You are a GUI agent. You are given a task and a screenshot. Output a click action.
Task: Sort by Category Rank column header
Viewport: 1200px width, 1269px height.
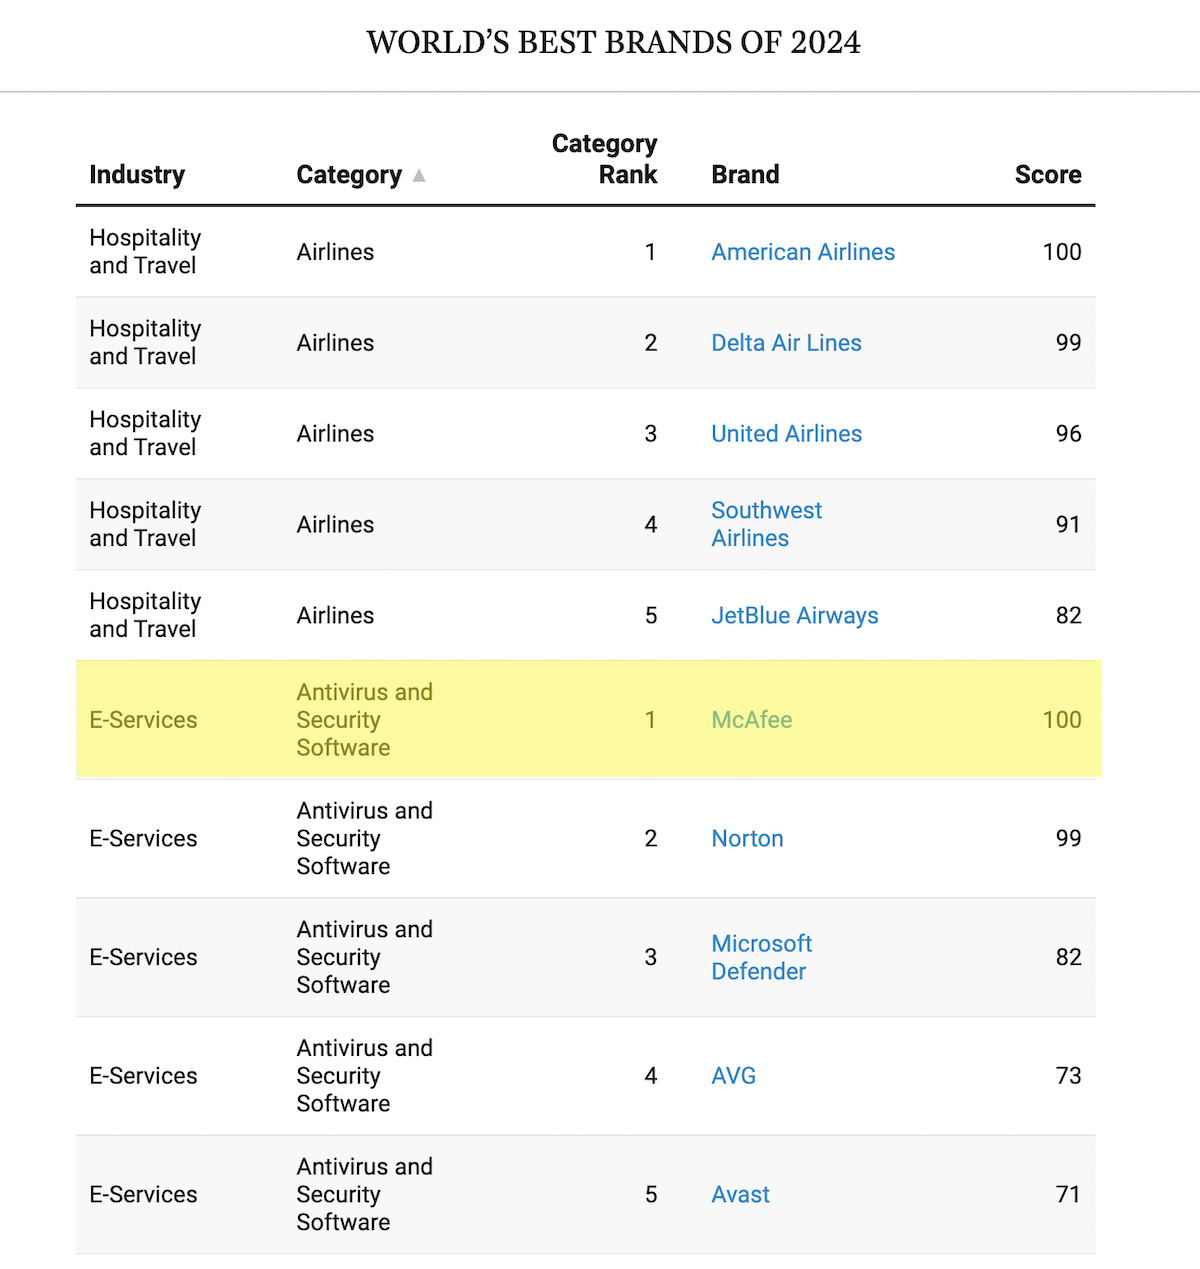coord(604,159)
